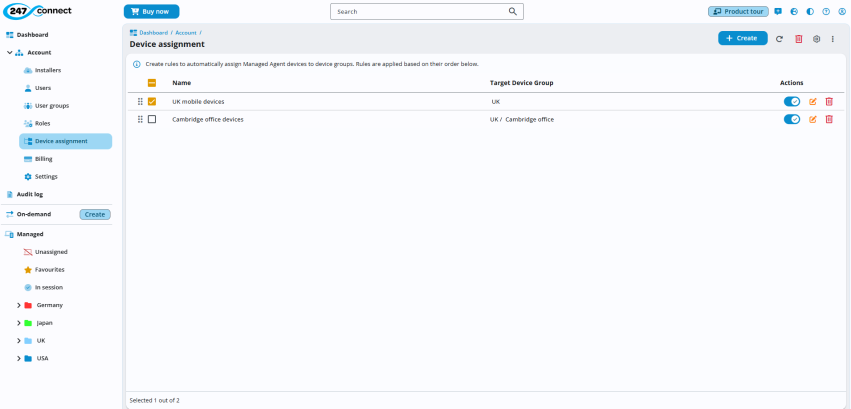Check the Cambridge office devices checkbox

point(152,119)
